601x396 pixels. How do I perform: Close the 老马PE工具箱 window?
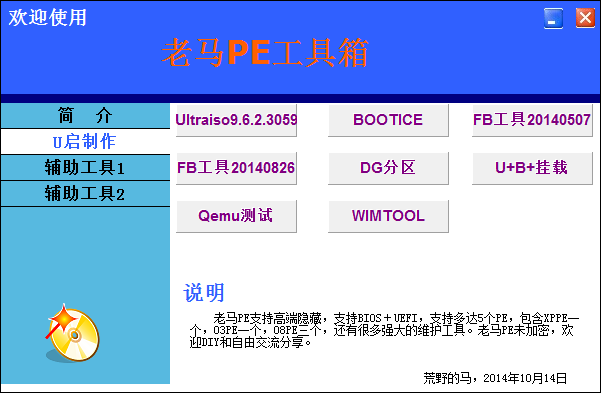[585, 18]
